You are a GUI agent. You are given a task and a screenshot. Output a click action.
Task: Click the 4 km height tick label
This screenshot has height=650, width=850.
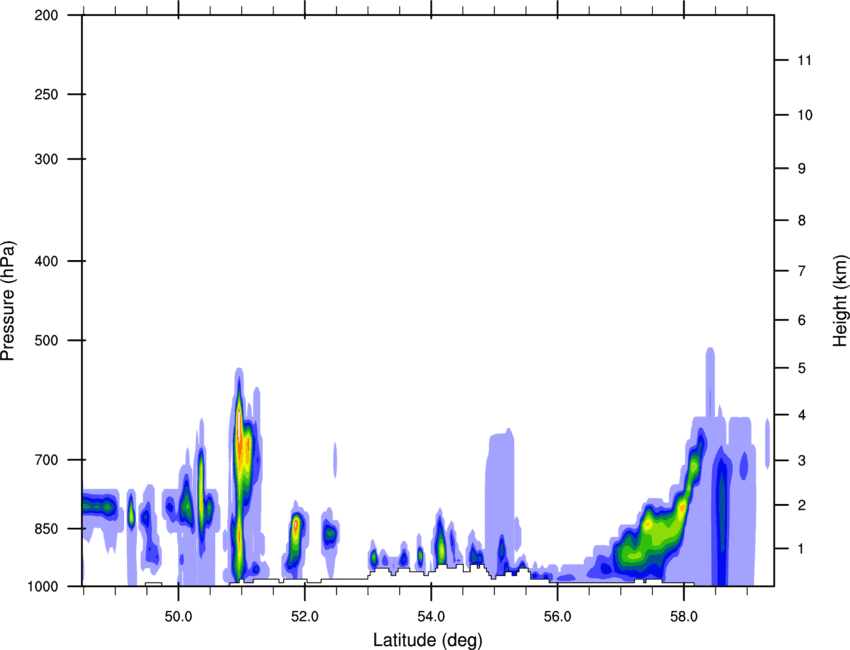802,415
